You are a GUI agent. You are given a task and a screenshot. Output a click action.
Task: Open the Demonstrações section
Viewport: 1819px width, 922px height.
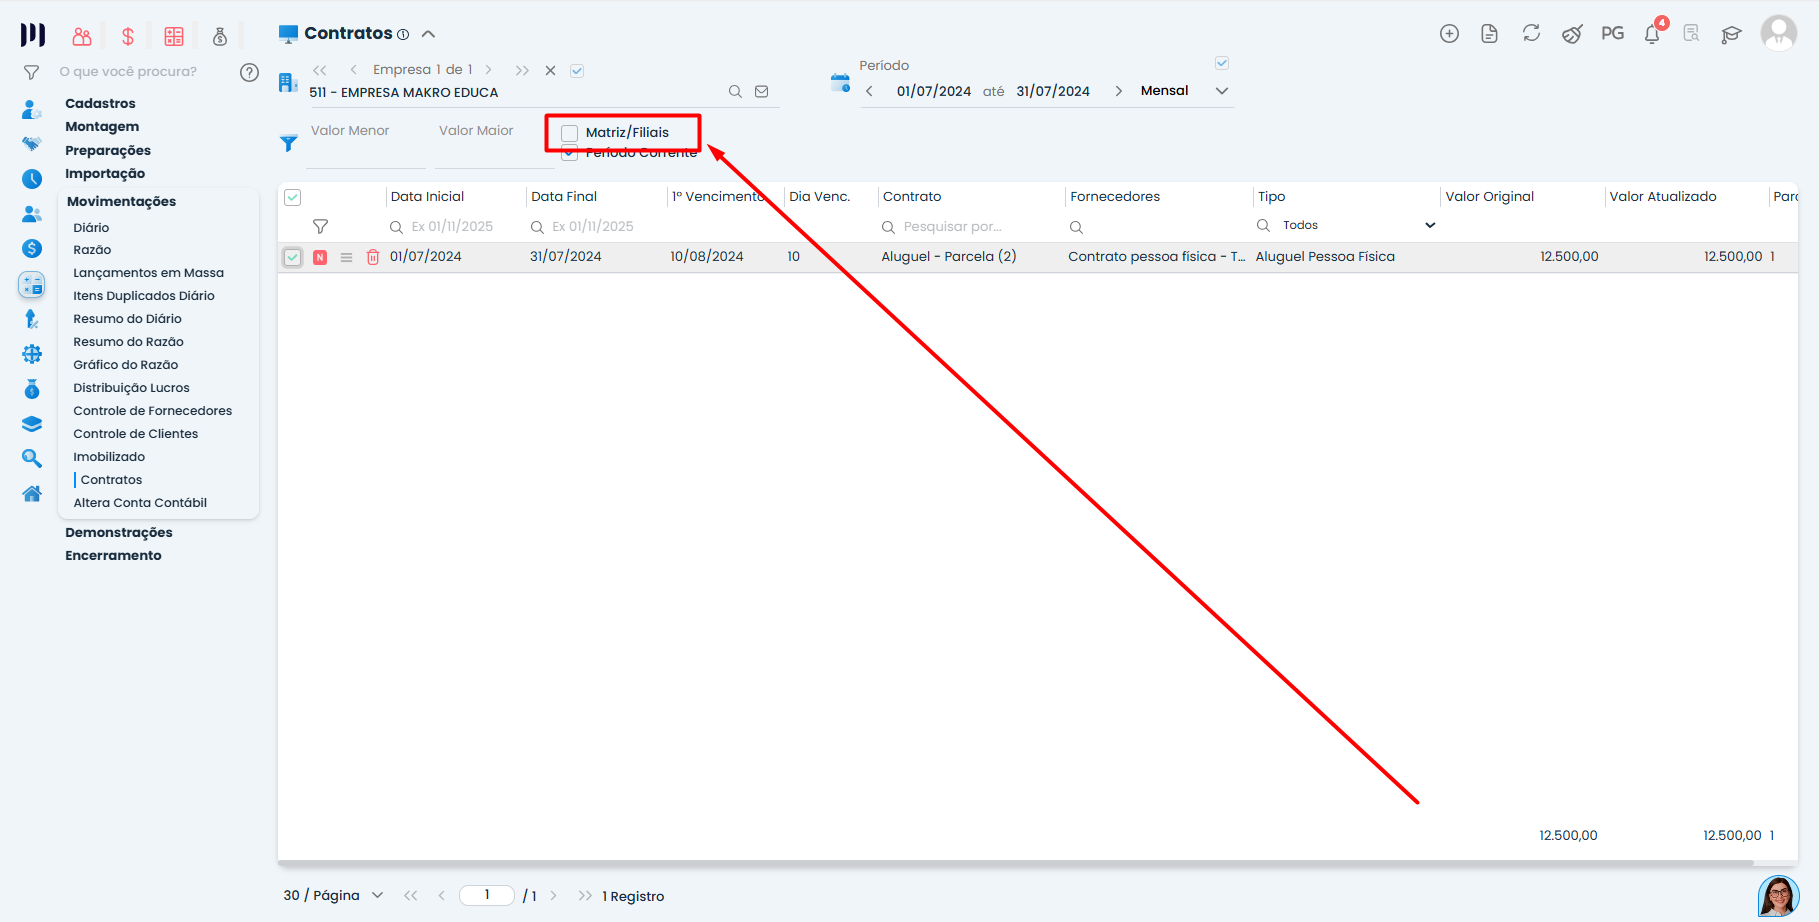(118, 532)
